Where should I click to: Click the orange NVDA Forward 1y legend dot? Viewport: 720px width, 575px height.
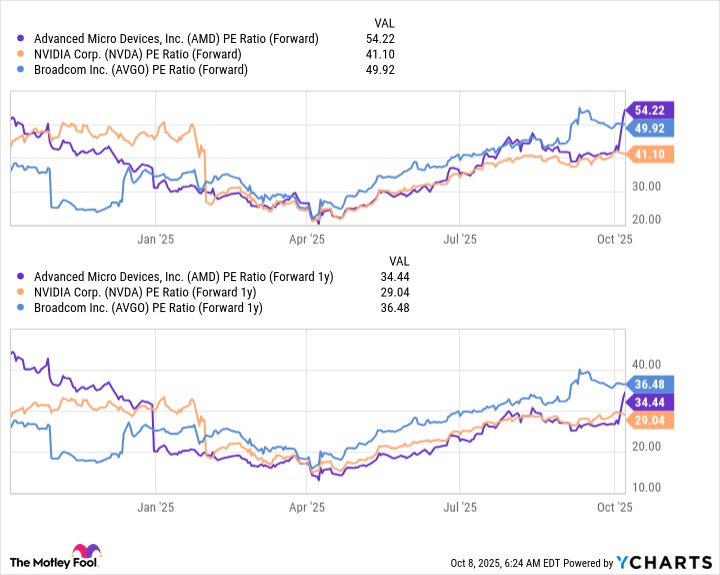(x=21, y=292)
